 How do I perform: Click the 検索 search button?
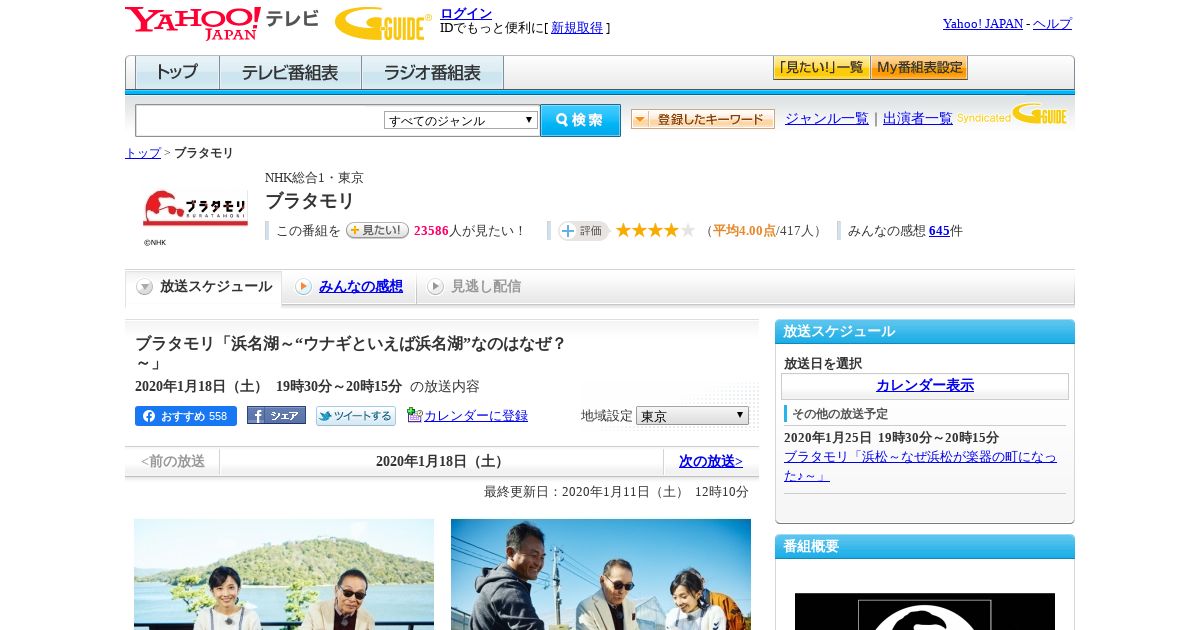tap(580, 120)
